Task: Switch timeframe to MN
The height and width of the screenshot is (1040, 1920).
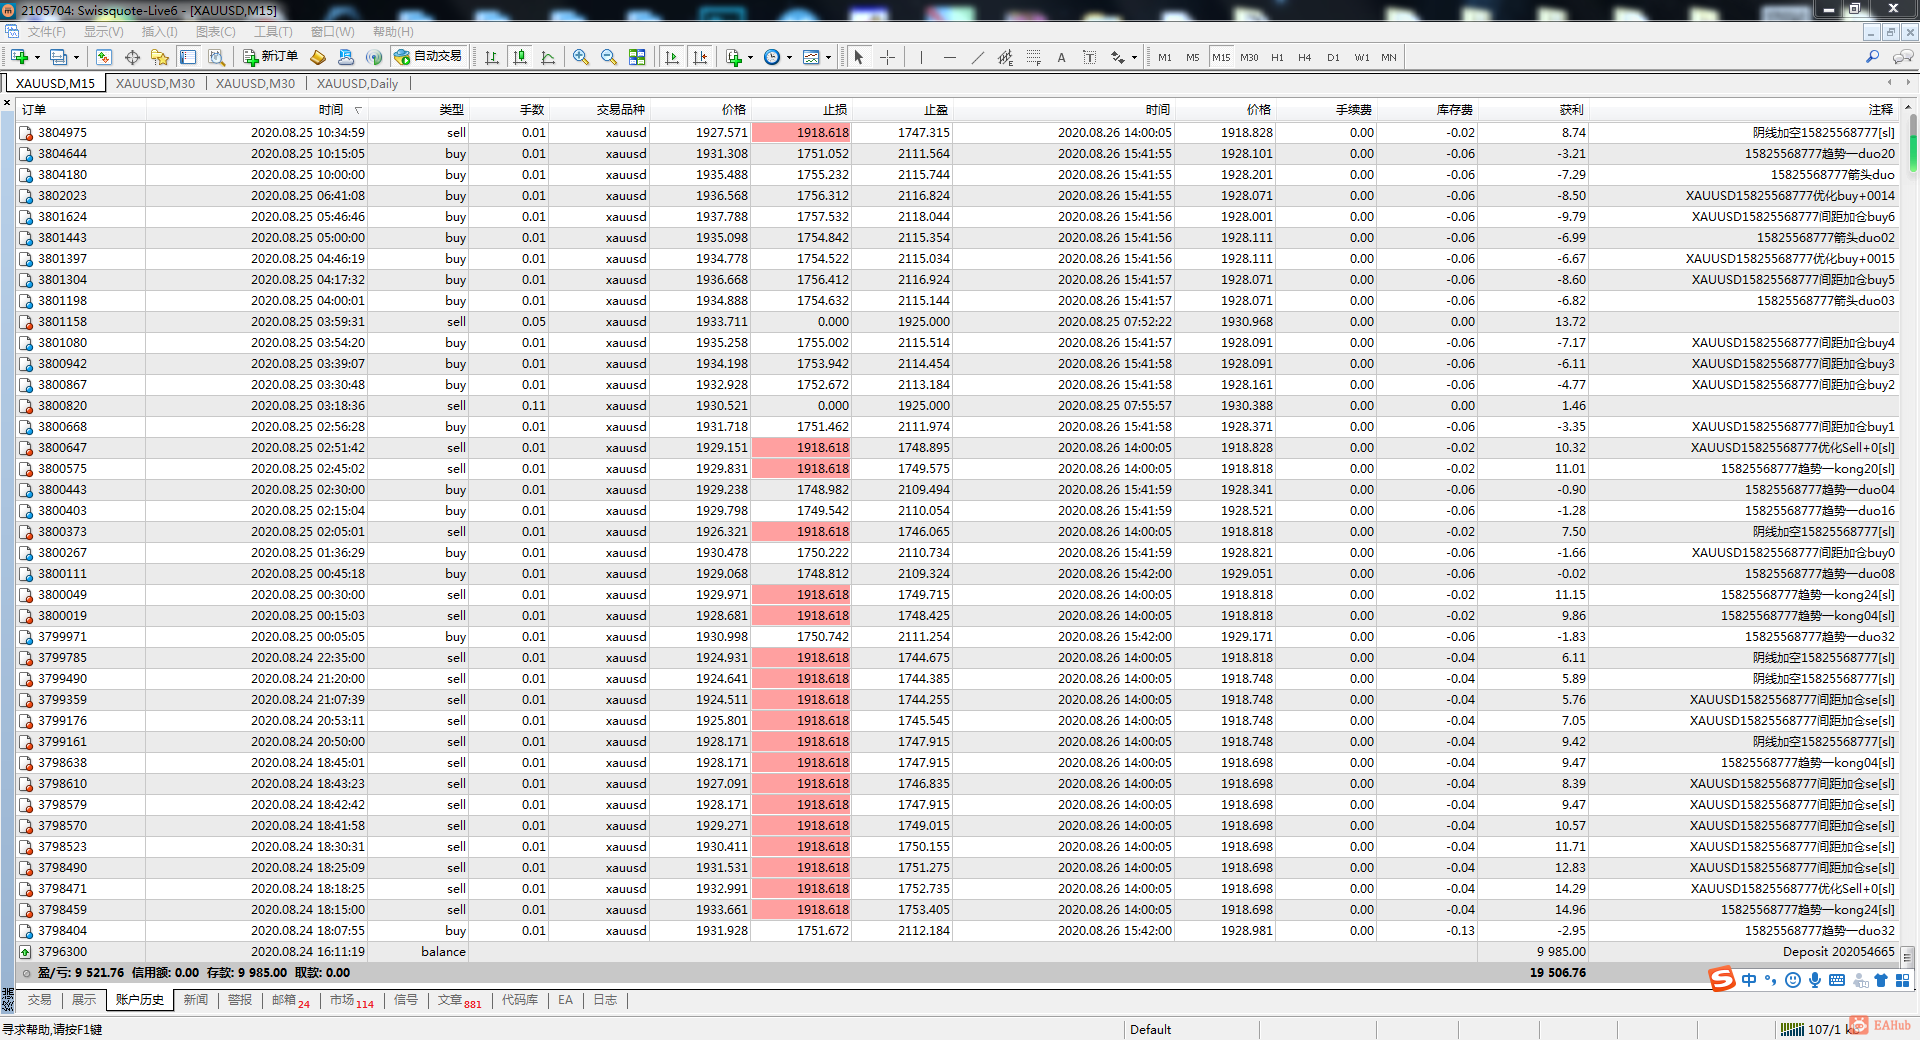Action: coord(1389,57)
